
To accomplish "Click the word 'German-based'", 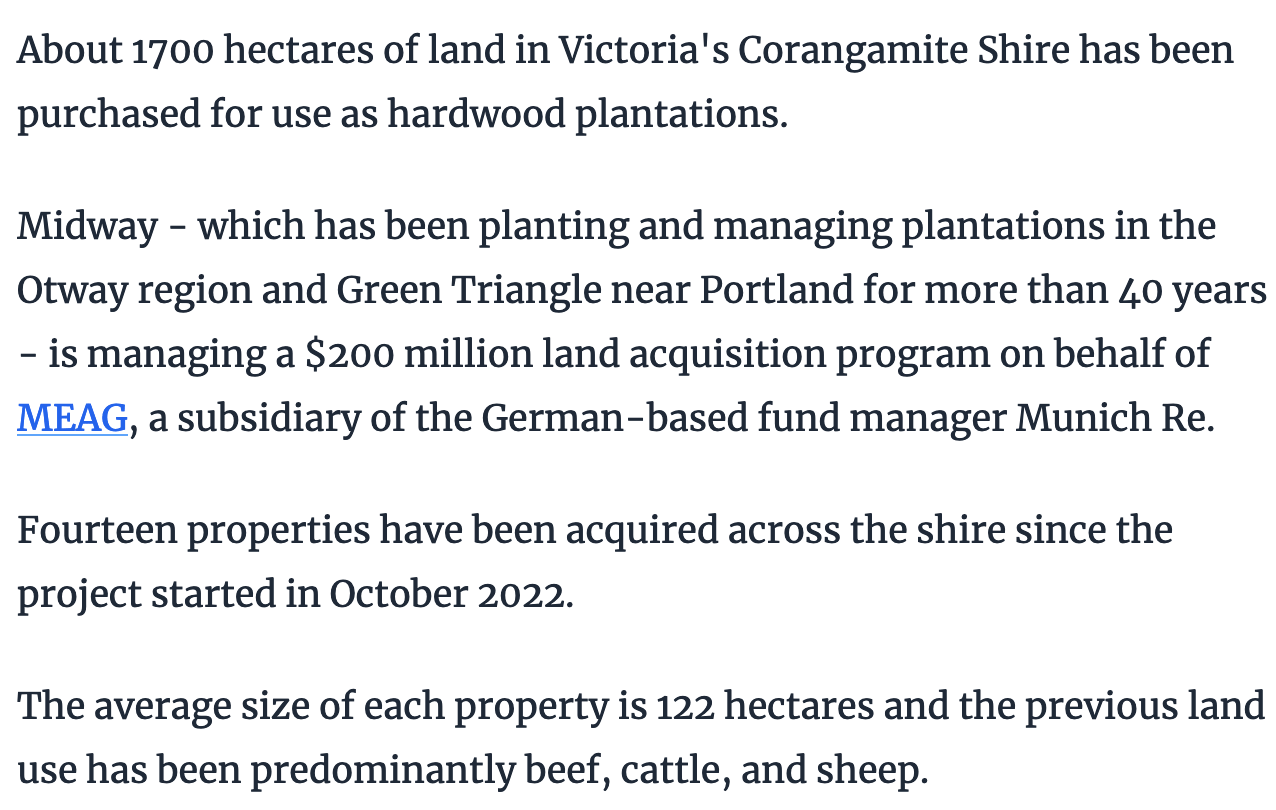I will tap(615, 419).
